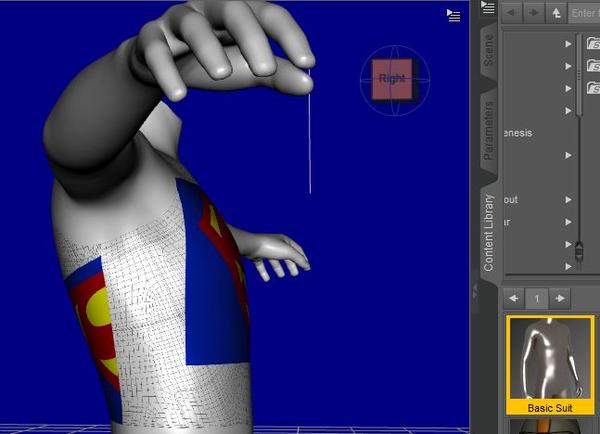
Task: Click the pane collapse handle below Content Library tab
Action: pyautogui.click(x=476, y=294)
